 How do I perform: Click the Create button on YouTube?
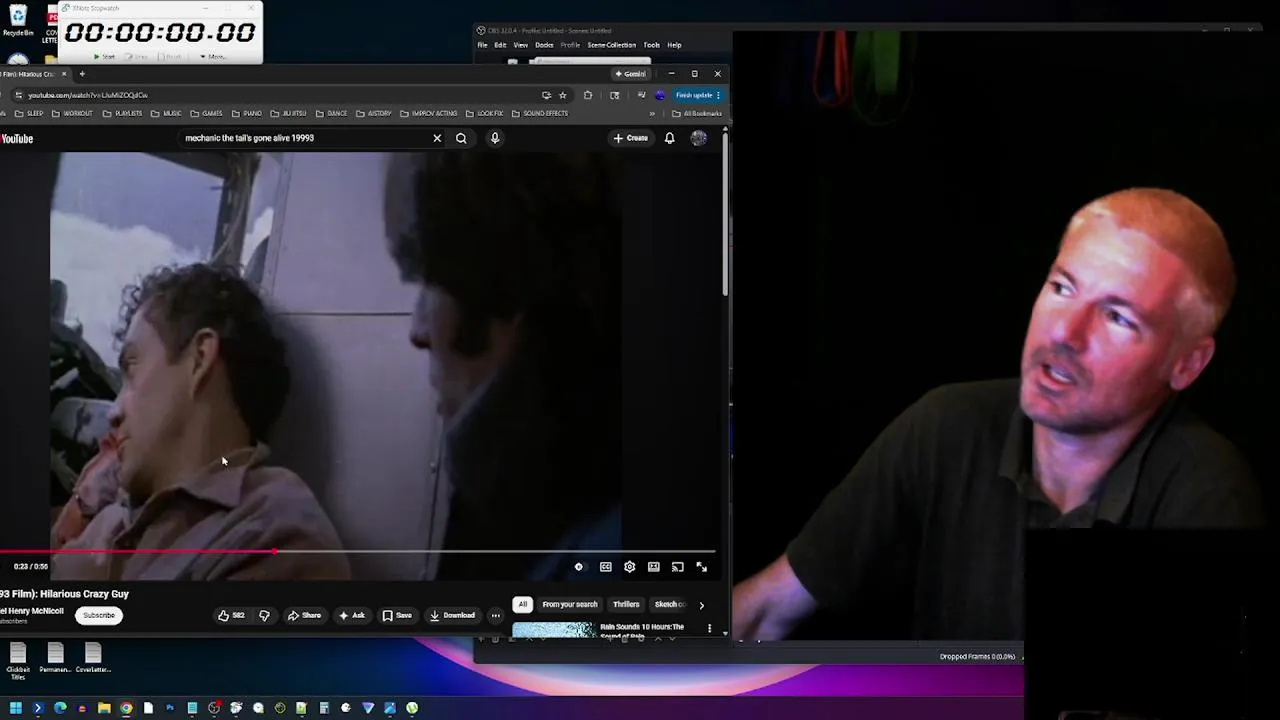631,138
